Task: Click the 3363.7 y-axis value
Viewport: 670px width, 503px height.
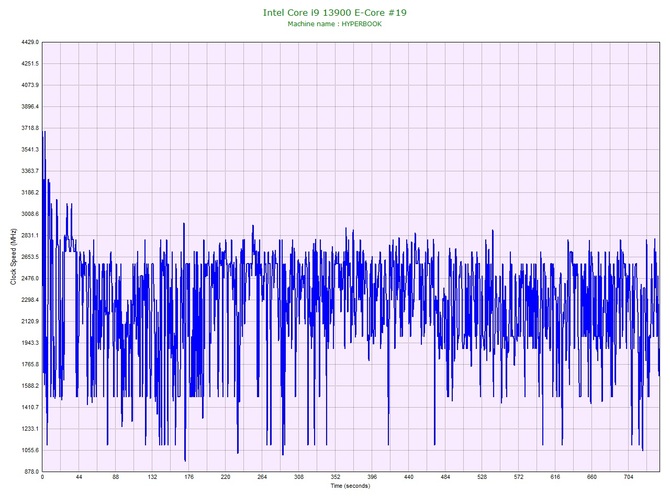Action: tap(30, 171)
